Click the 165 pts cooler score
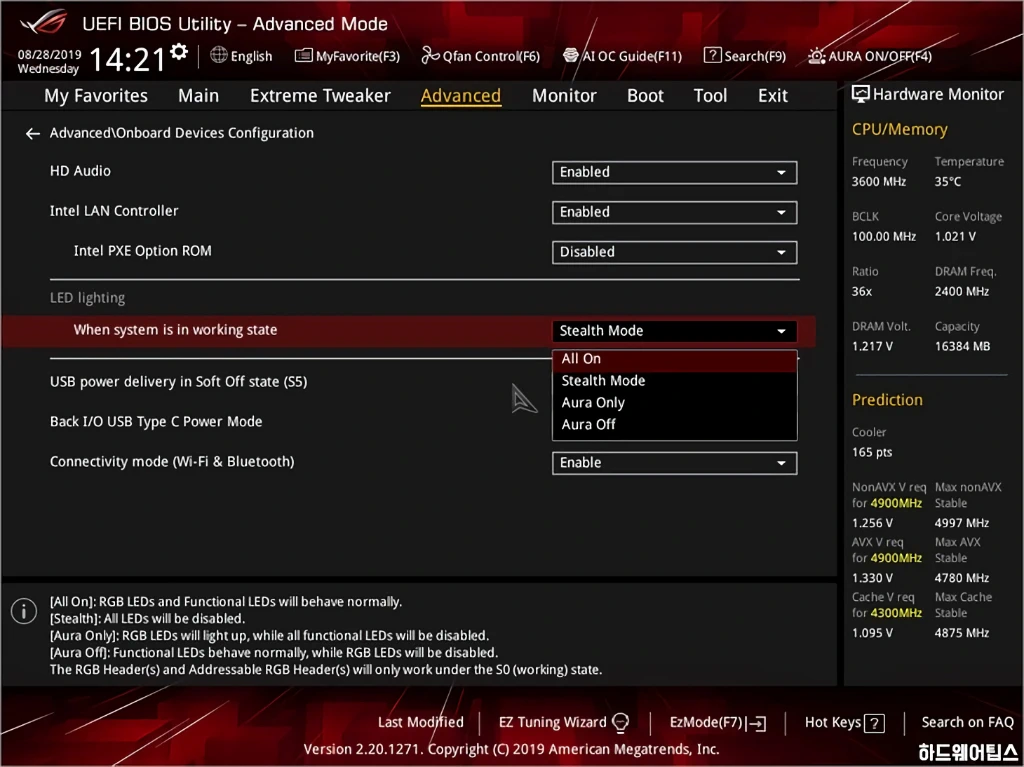This screenshot has width=1024, height=767. [x=872, y=452]
